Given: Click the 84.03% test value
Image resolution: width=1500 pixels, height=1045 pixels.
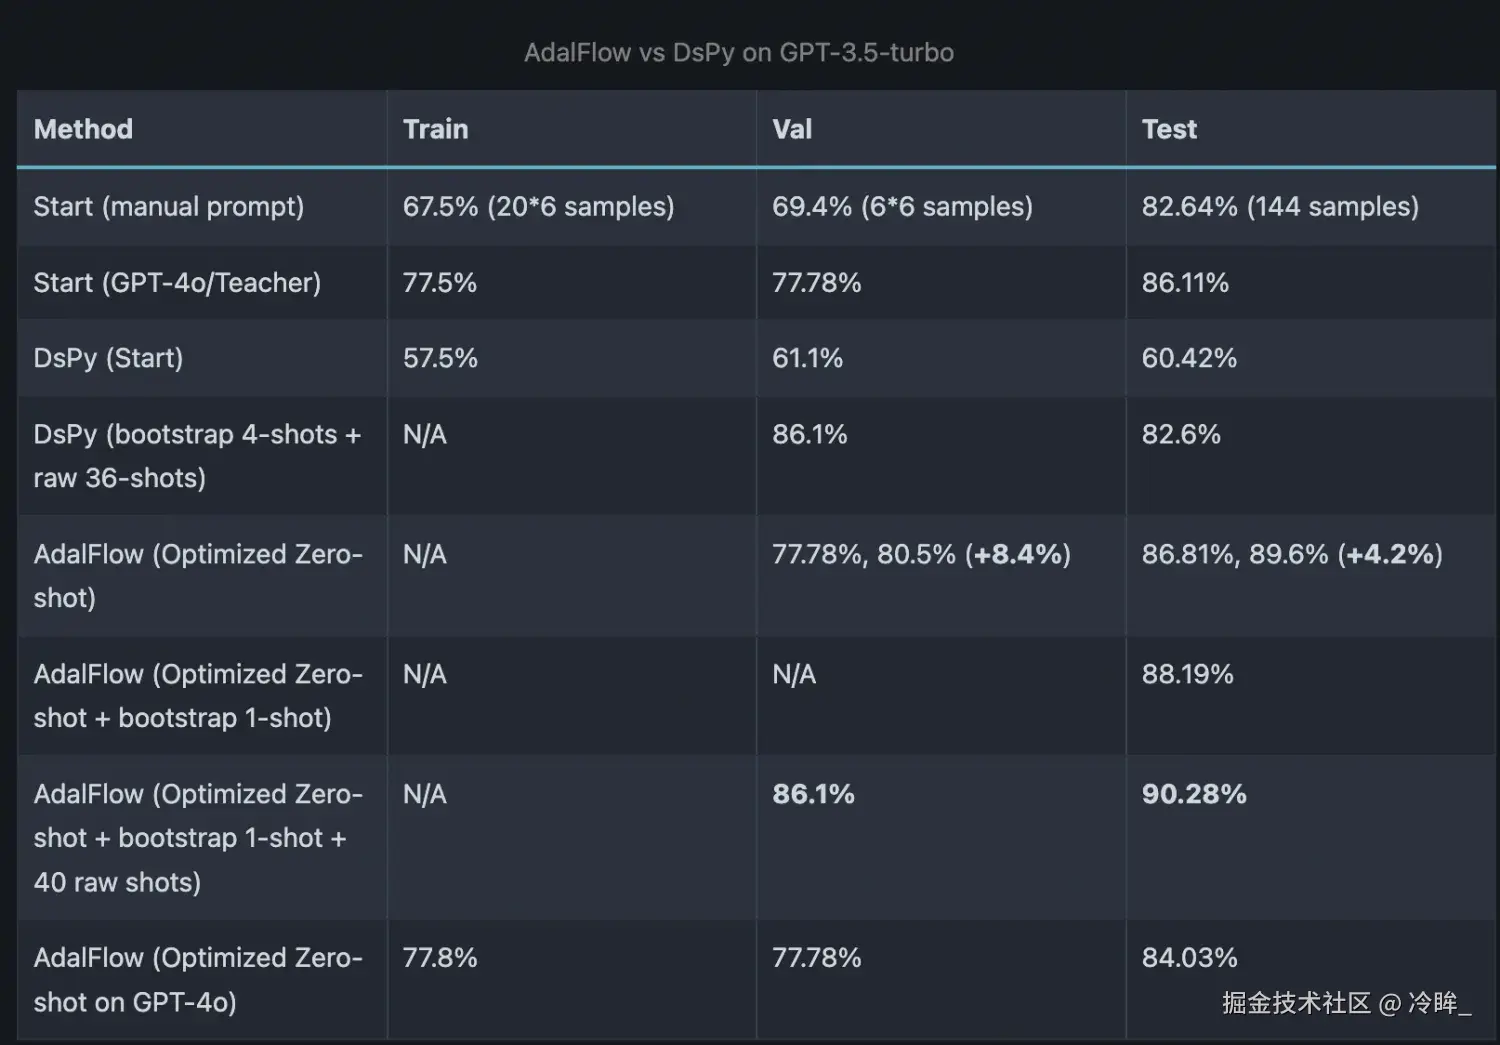Looking at the screenshot, I should tap(1189, 958).
